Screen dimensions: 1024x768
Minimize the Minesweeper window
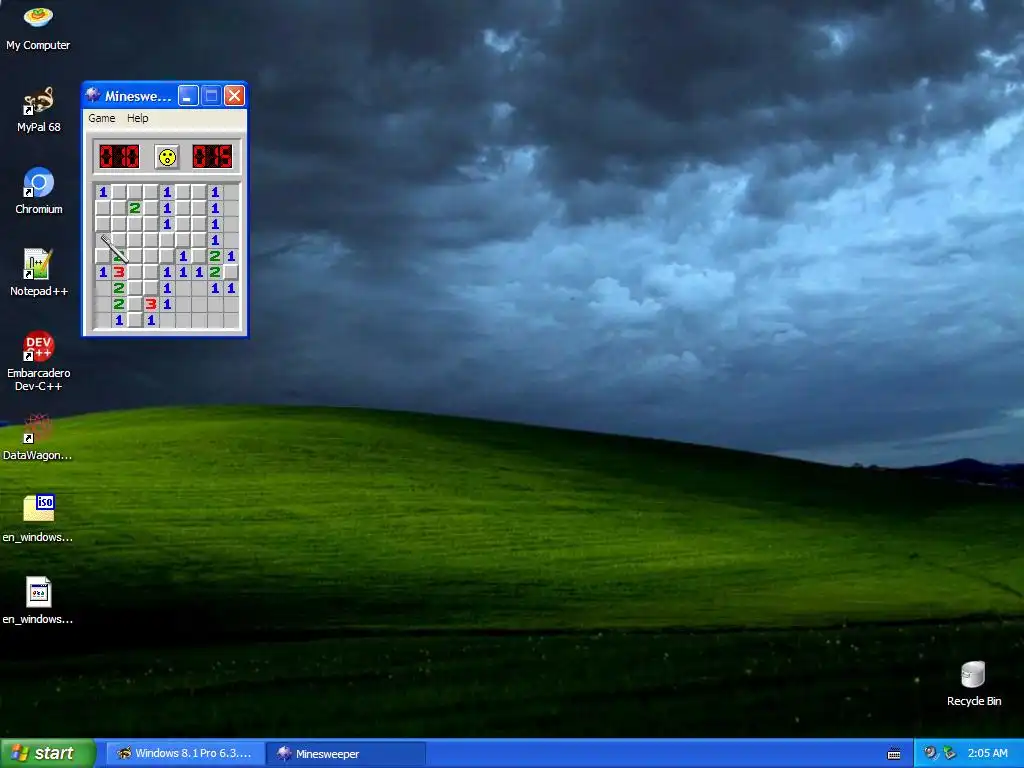pyautogui.click(x=188, y=96)
